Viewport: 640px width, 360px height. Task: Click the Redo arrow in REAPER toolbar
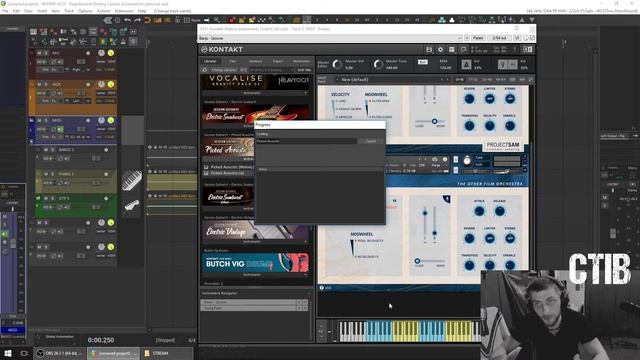[x=138, y=20]
